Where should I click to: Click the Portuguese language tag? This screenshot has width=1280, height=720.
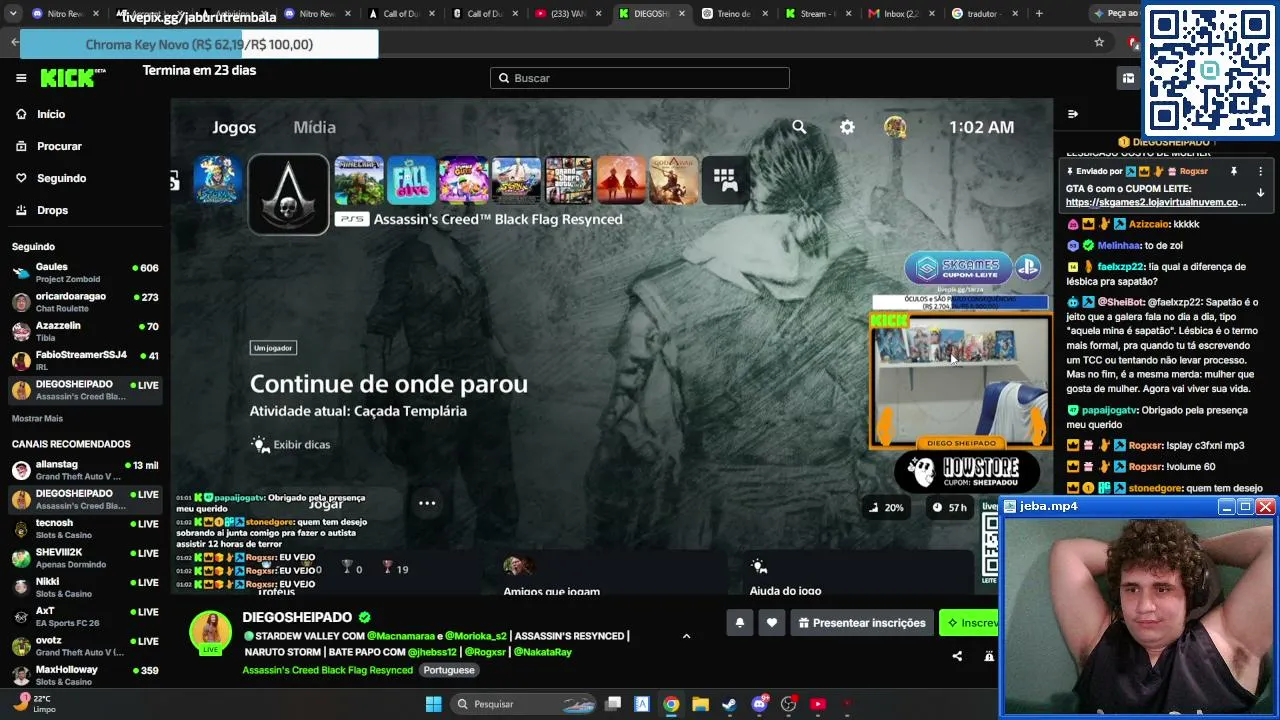449,670
